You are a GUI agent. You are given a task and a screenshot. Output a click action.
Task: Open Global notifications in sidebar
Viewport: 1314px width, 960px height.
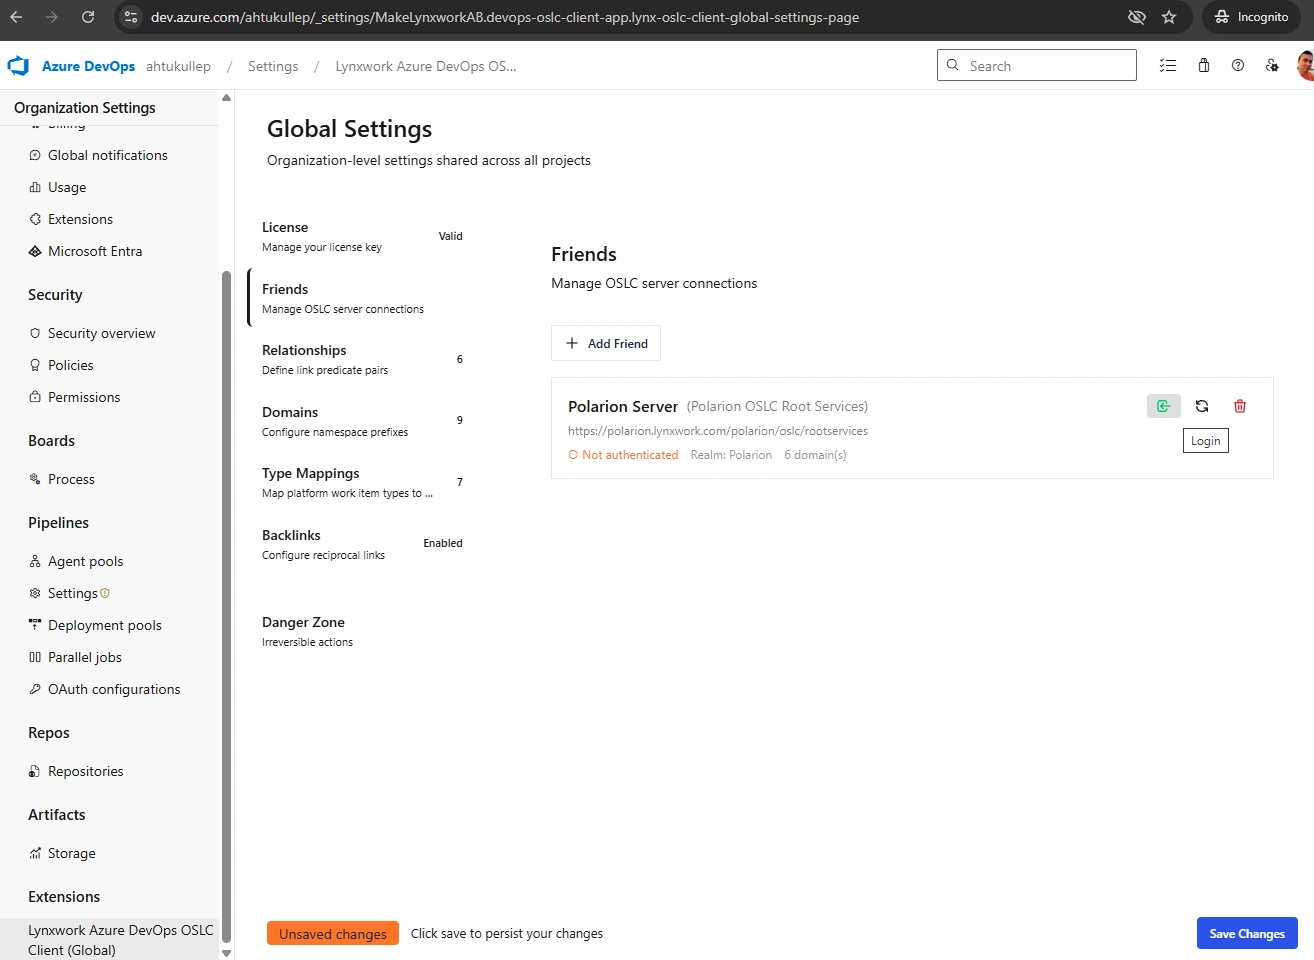click(108, 155)
